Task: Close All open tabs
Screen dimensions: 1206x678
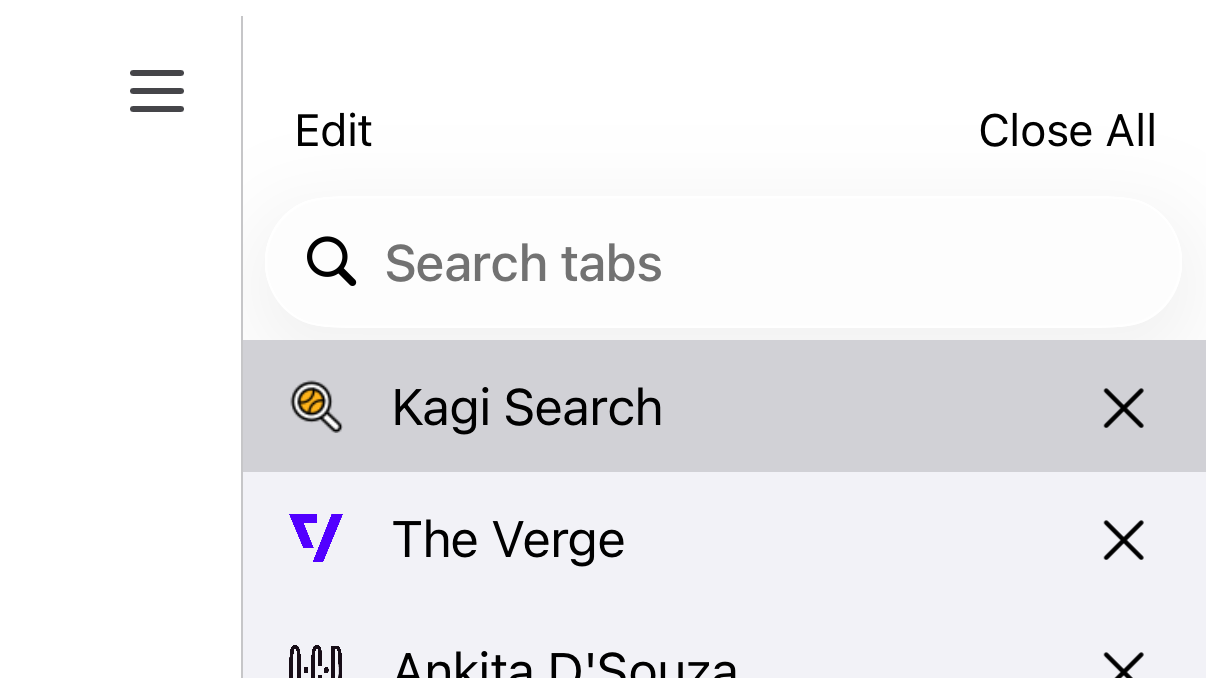Action: (x=1067, y=130)
